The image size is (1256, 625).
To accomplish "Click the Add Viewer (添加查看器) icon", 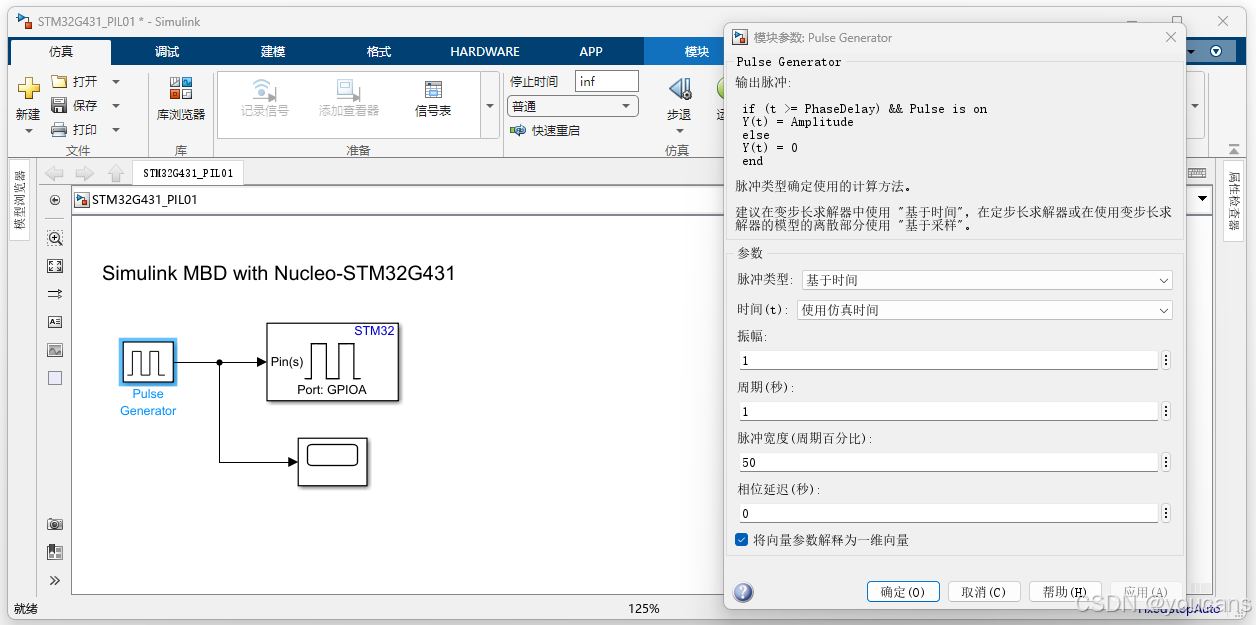I will click(348, 90).
